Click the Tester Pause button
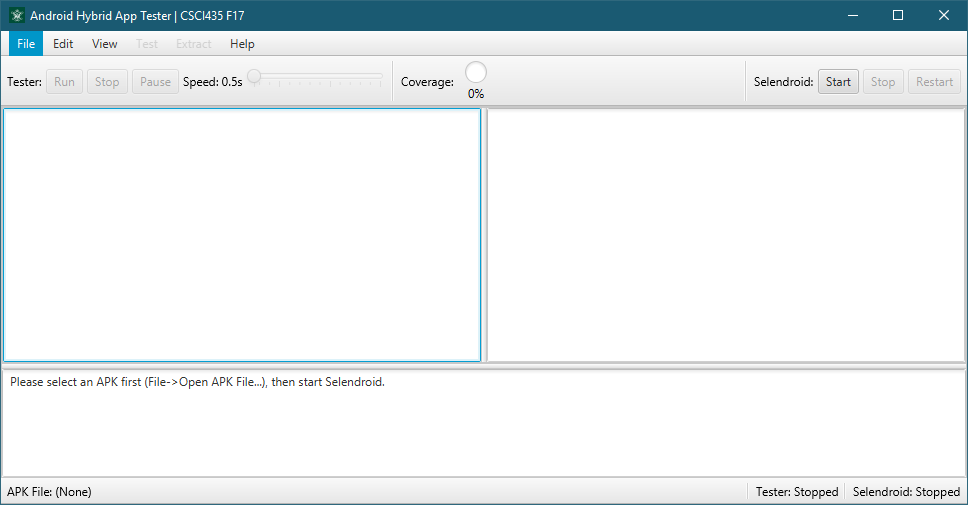 click(155, 81)
